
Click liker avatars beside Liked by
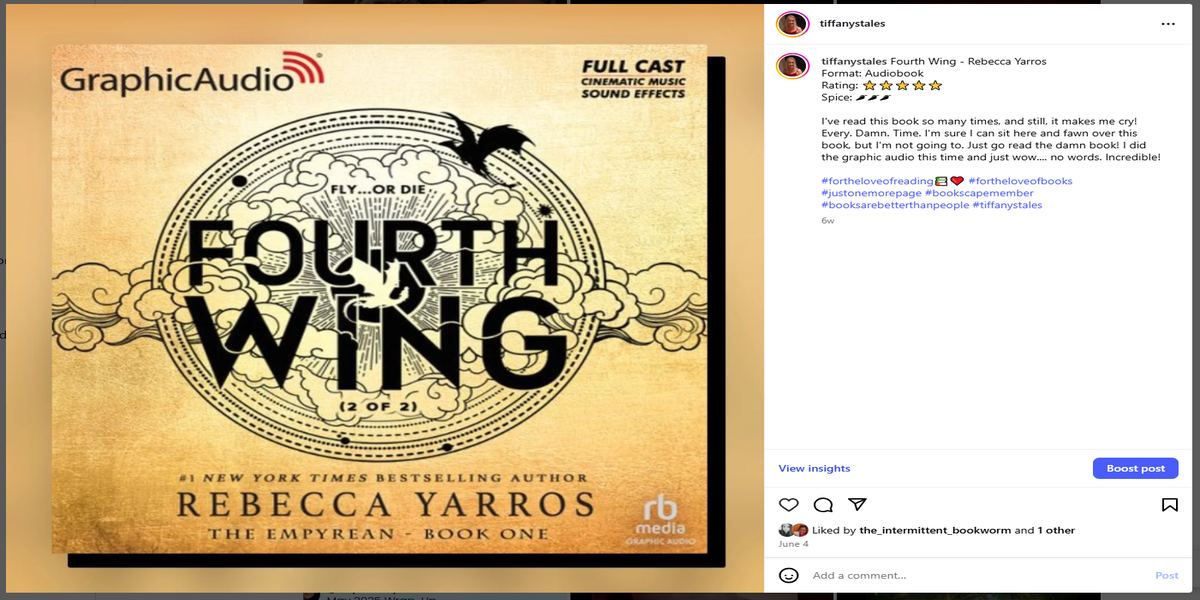(x=793, y=530)
